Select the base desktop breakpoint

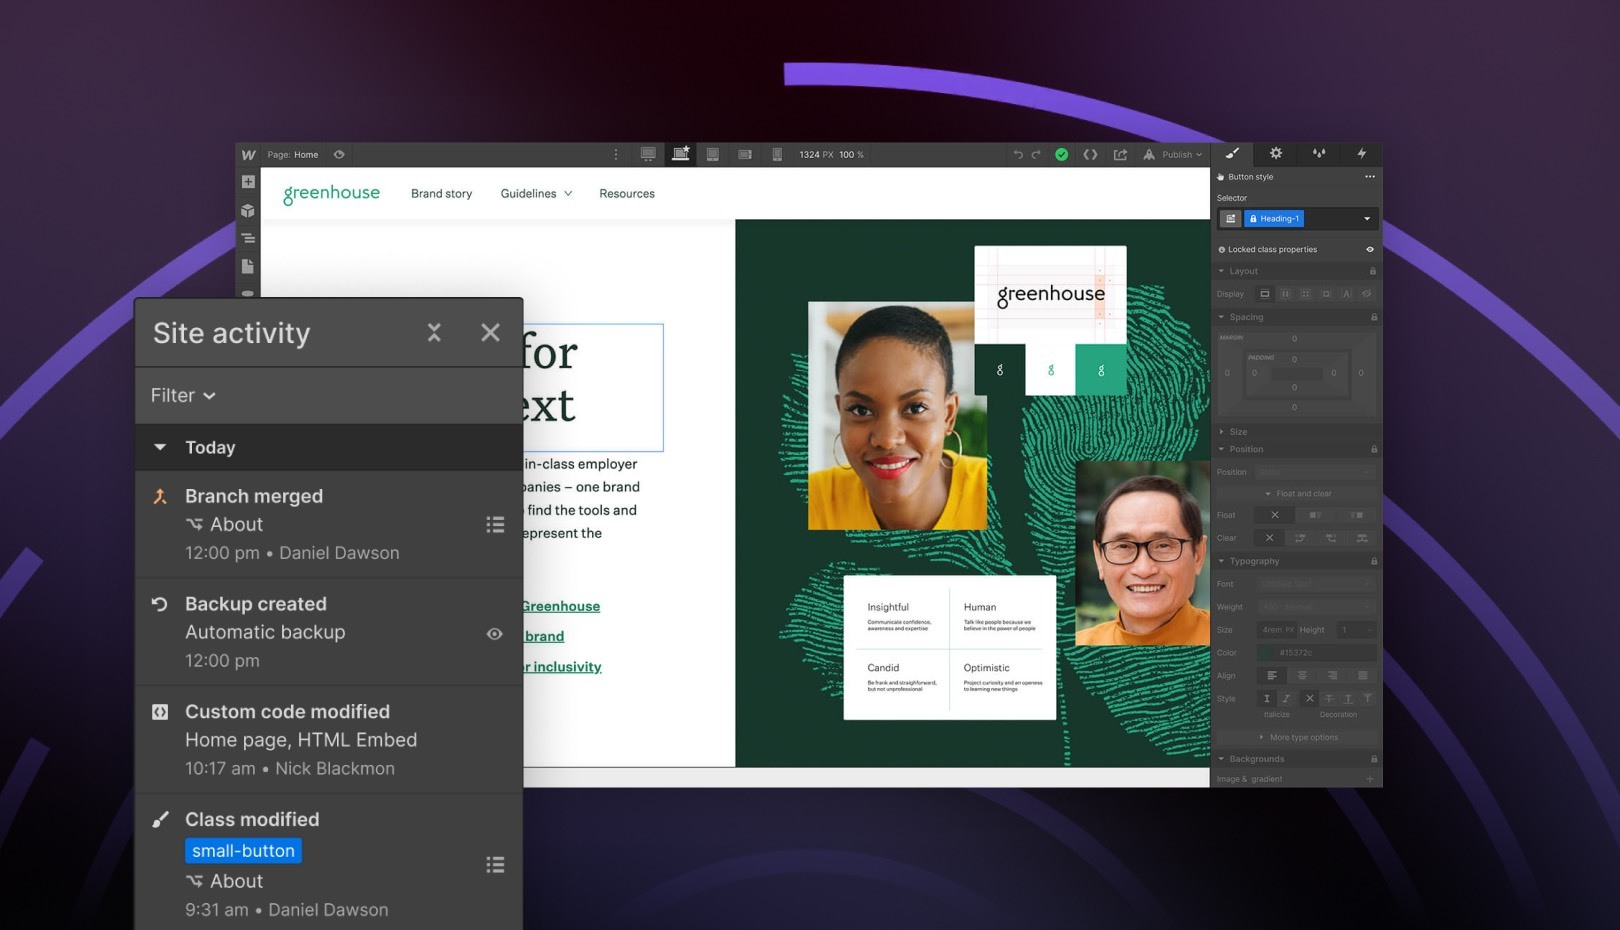[681, 154]
